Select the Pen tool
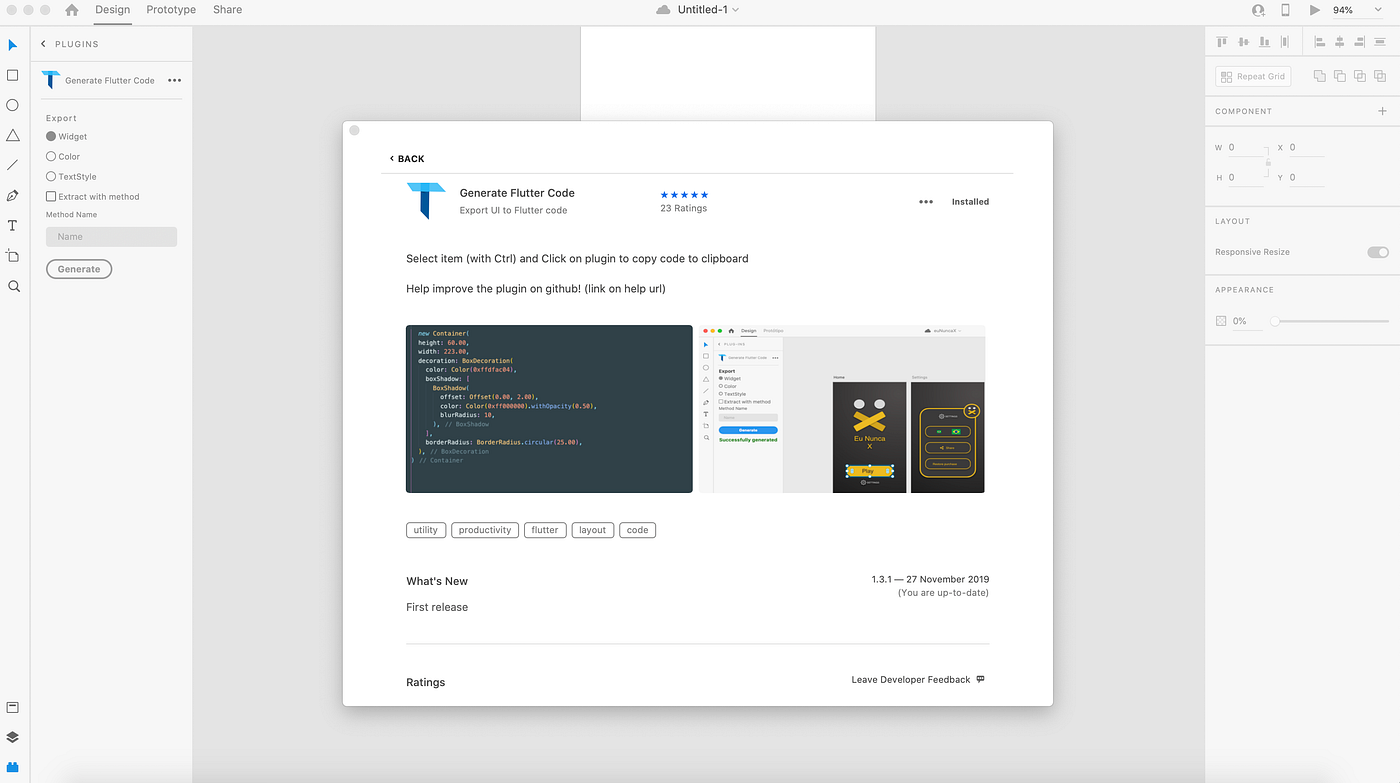Viewport: 1400px width, 783px height. pyautogui.click(x=12, y=196)
